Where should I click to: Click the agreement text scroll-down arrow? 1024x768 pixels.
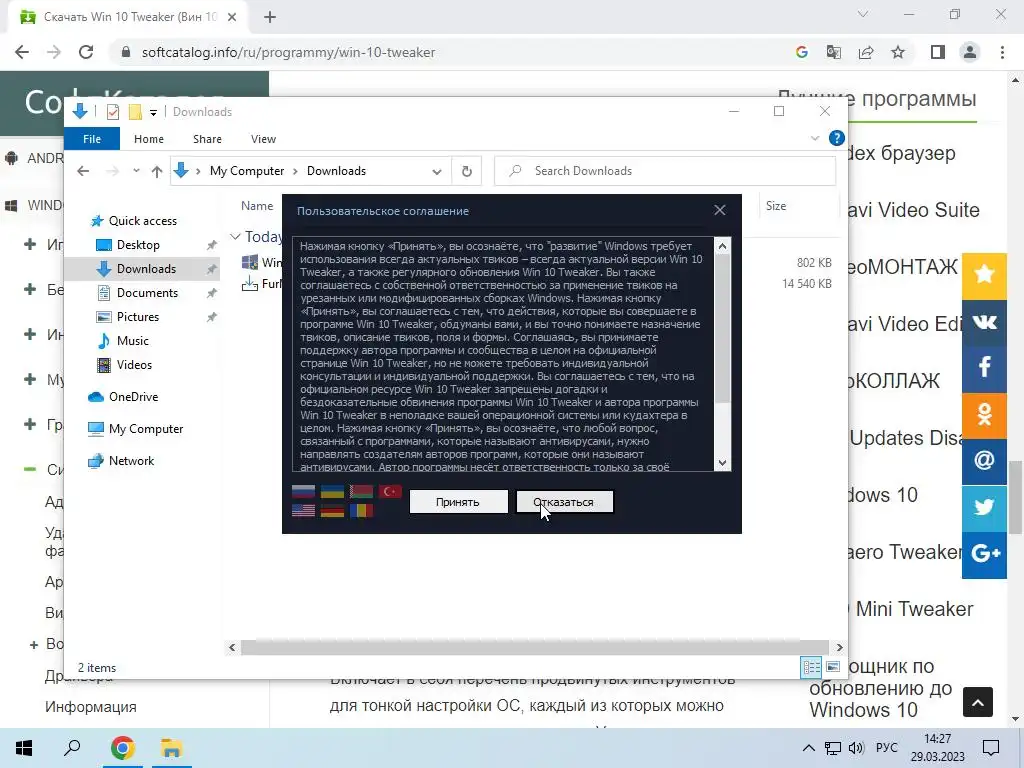722,462
